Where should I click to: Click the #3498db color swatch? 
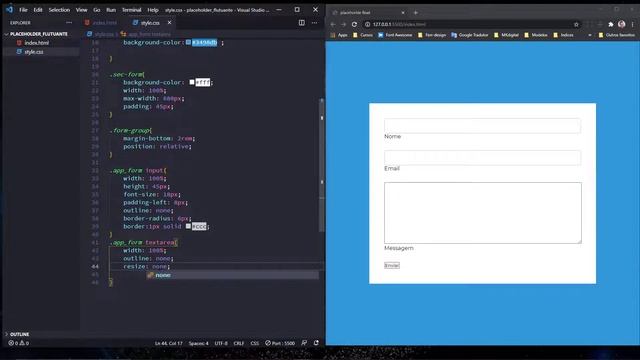[x=188, y=42]
